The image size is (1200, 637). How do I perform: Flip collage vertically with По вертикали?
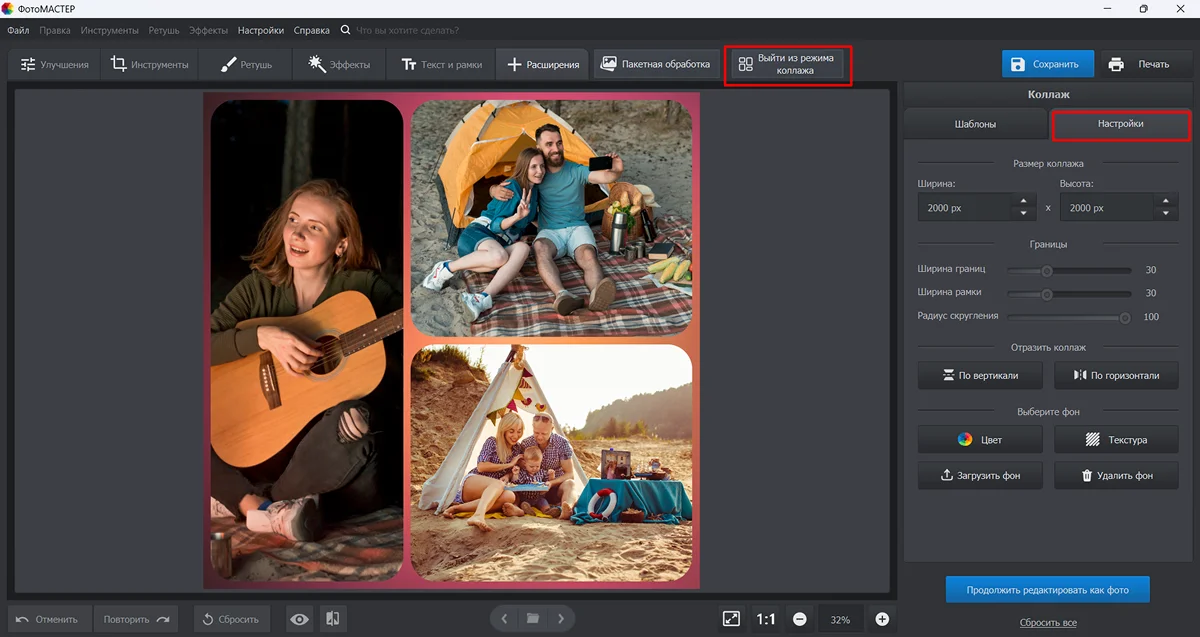click(980, 376)
